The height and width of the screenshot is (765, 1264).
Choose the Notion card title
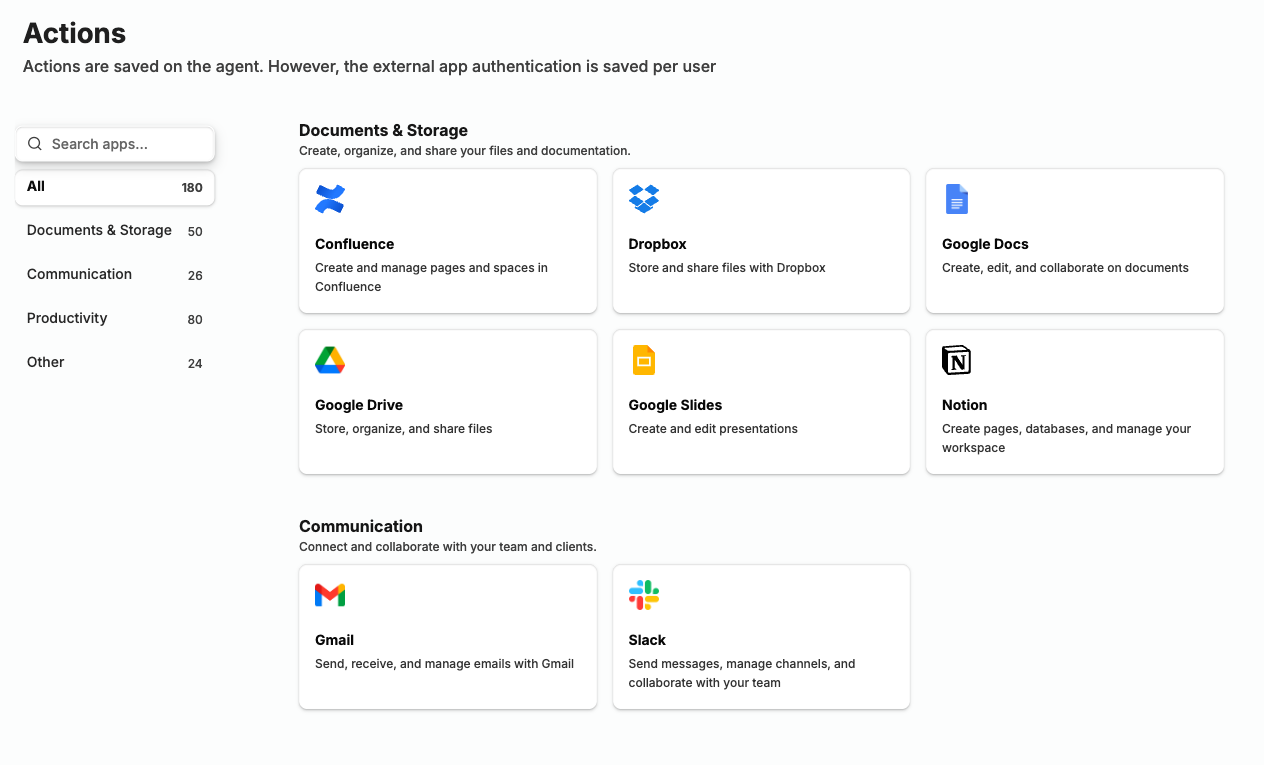[964, 405]
